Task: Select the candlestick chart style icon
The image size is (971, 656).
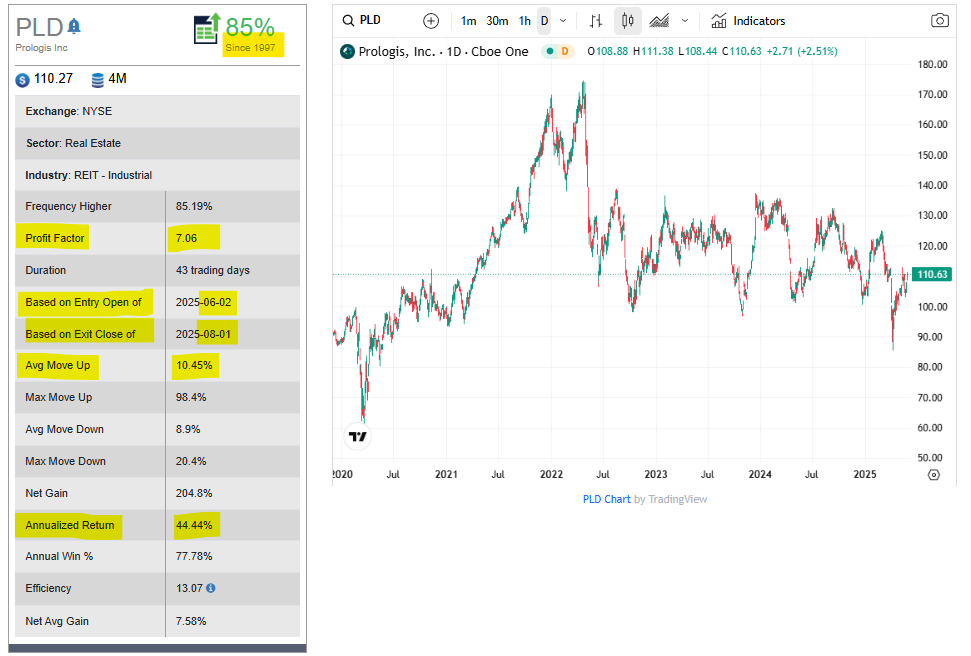Action: [627, 21]
